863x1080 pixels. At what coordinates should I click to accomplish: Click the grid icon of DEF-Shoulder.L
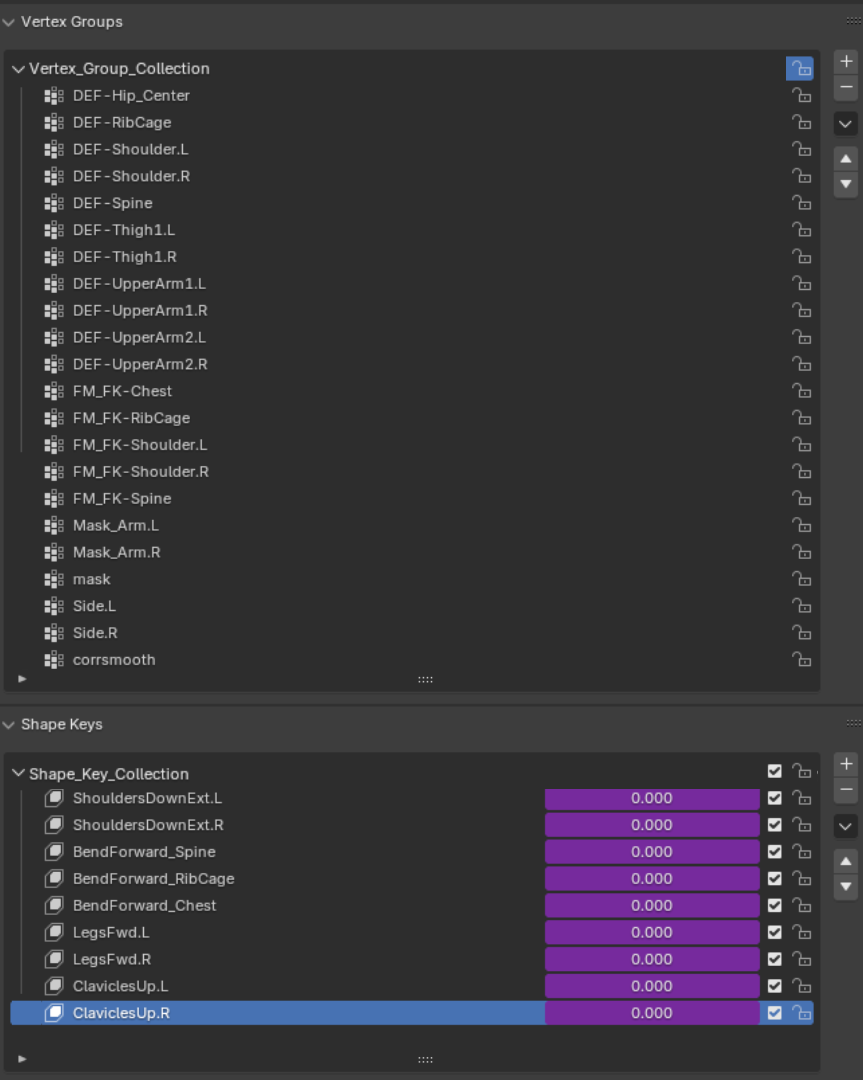tap(54, 149)
